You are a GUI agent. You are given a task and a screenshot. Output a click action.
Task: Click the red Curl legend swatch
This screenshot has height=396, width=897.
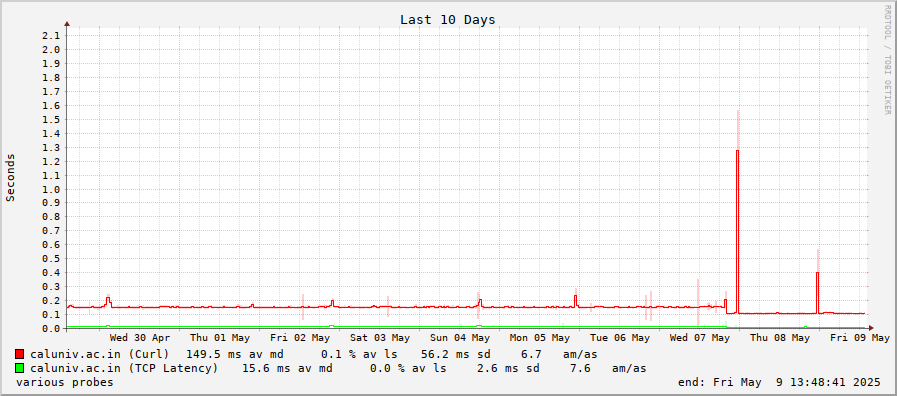[x=19, y=354]
